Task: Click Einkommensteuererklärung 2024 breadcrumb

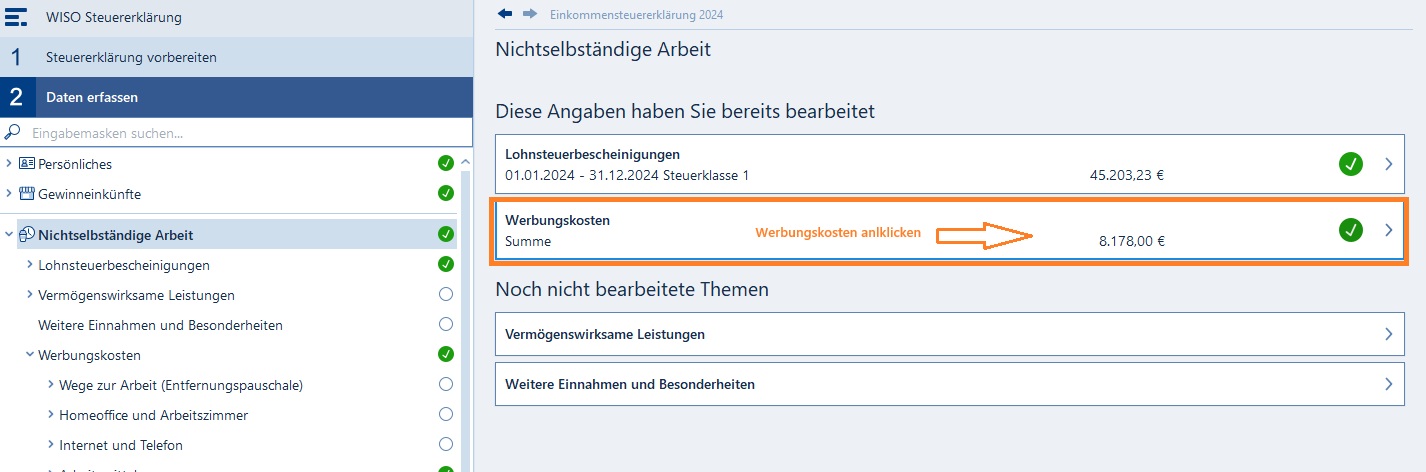Action: 636,15
